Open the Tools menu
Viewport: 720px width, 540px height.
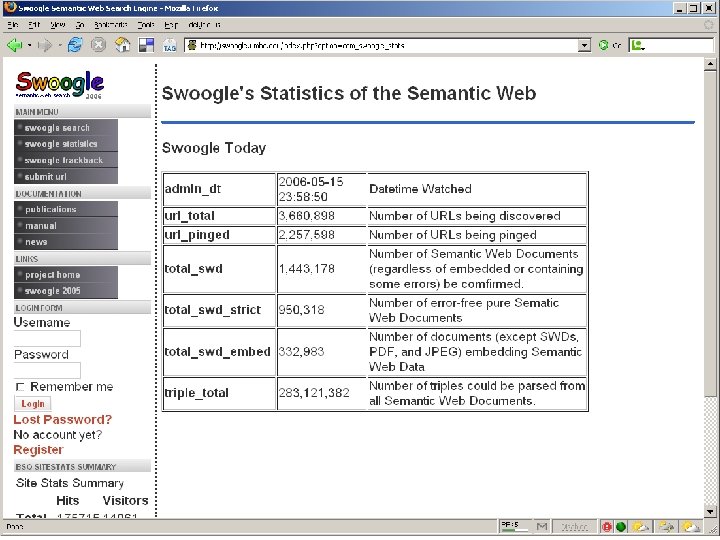point(146,25)
